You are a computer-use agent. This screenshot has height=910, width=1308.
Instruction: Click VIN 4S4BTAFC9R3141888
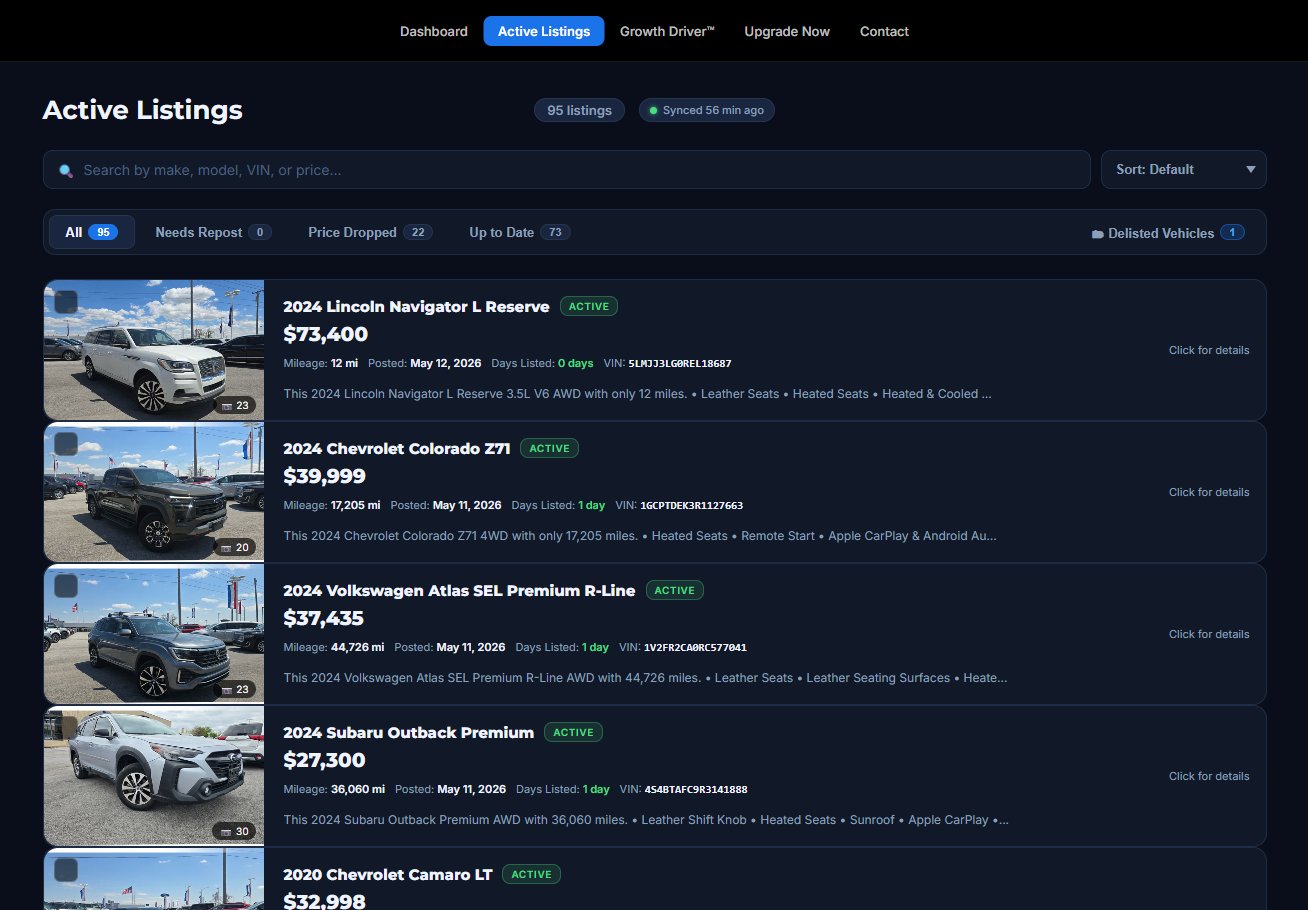(696, 789)
